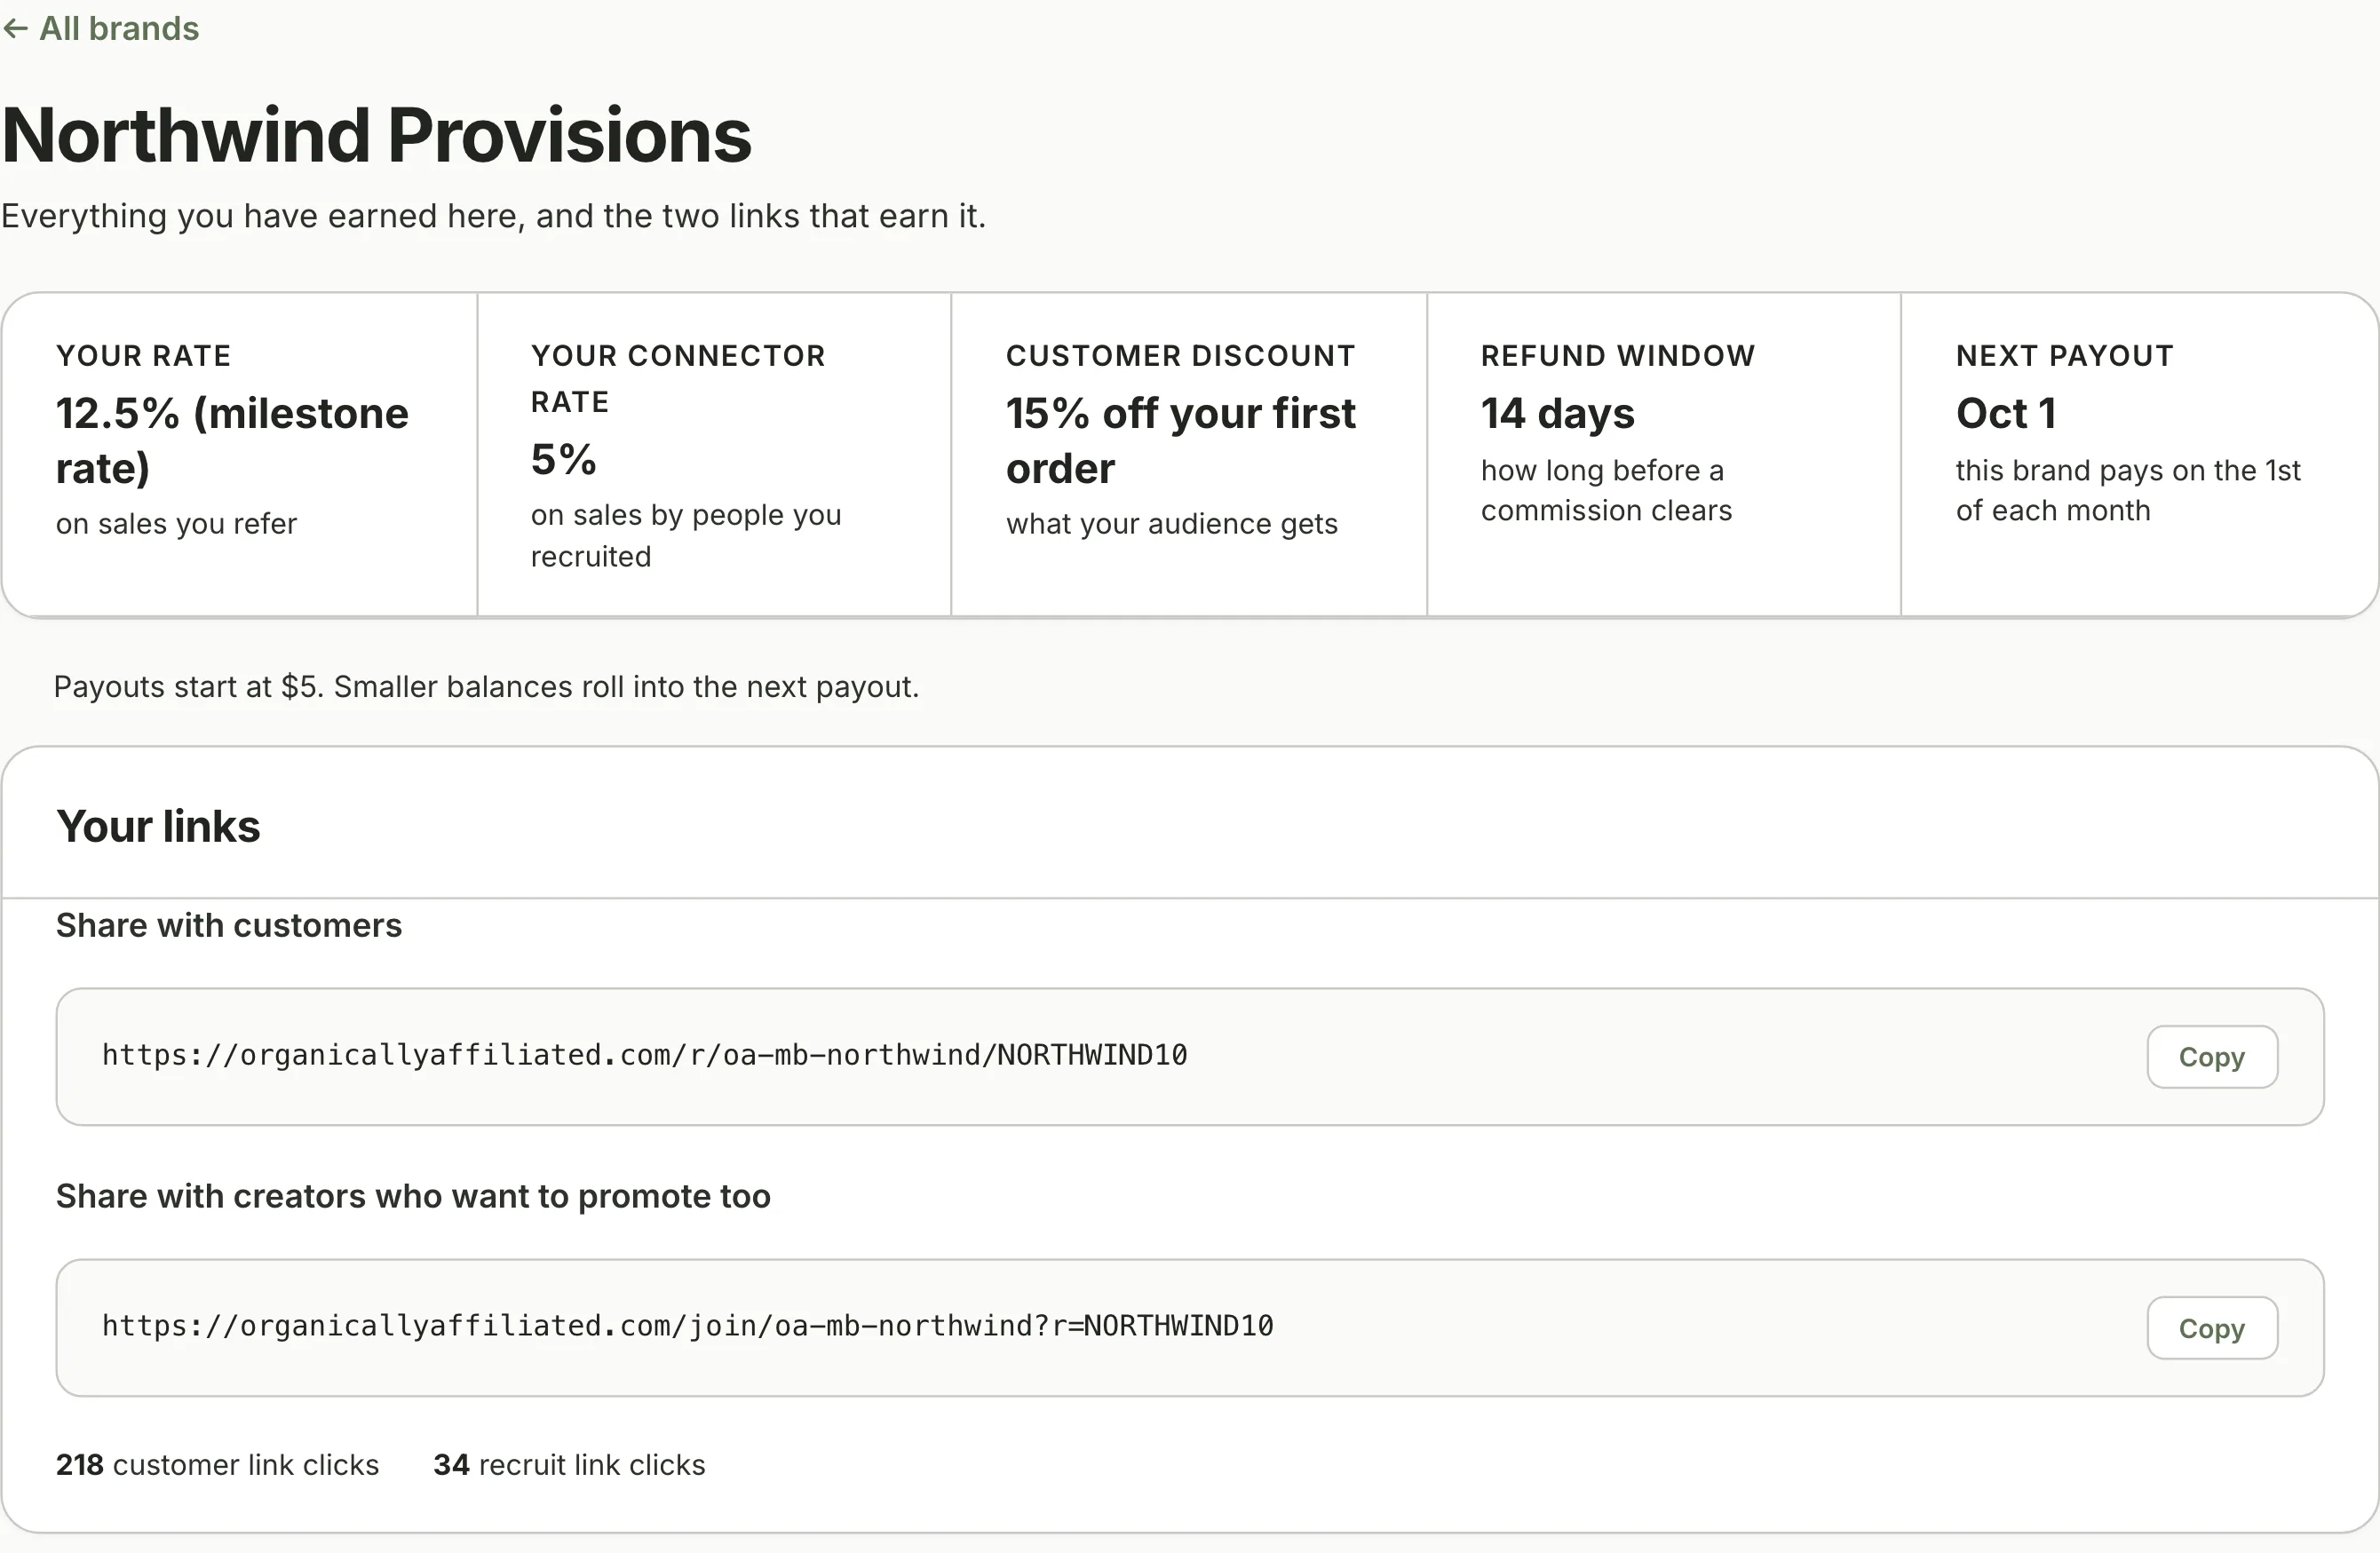Click the REFUND WINDOW label

tap(1617, 355)
